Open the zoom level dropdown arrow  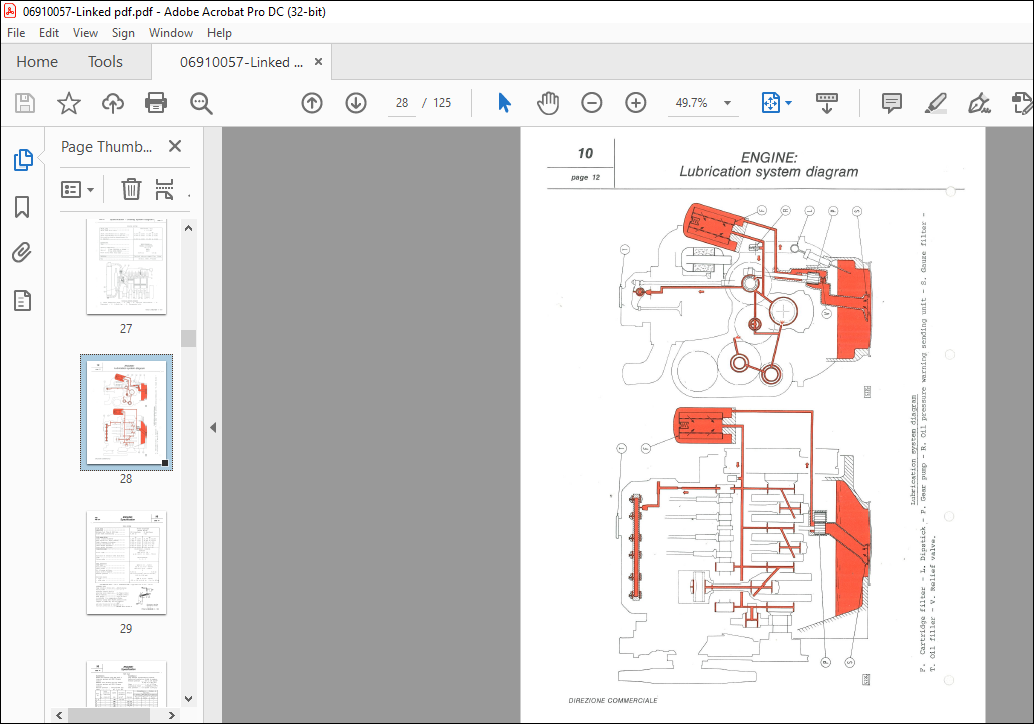point(727,103)
